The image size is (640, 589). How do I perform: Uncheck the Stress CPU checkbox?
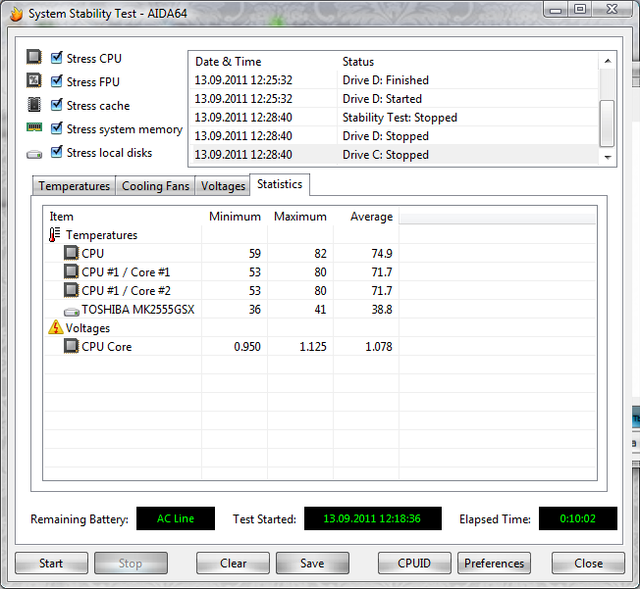57,58
